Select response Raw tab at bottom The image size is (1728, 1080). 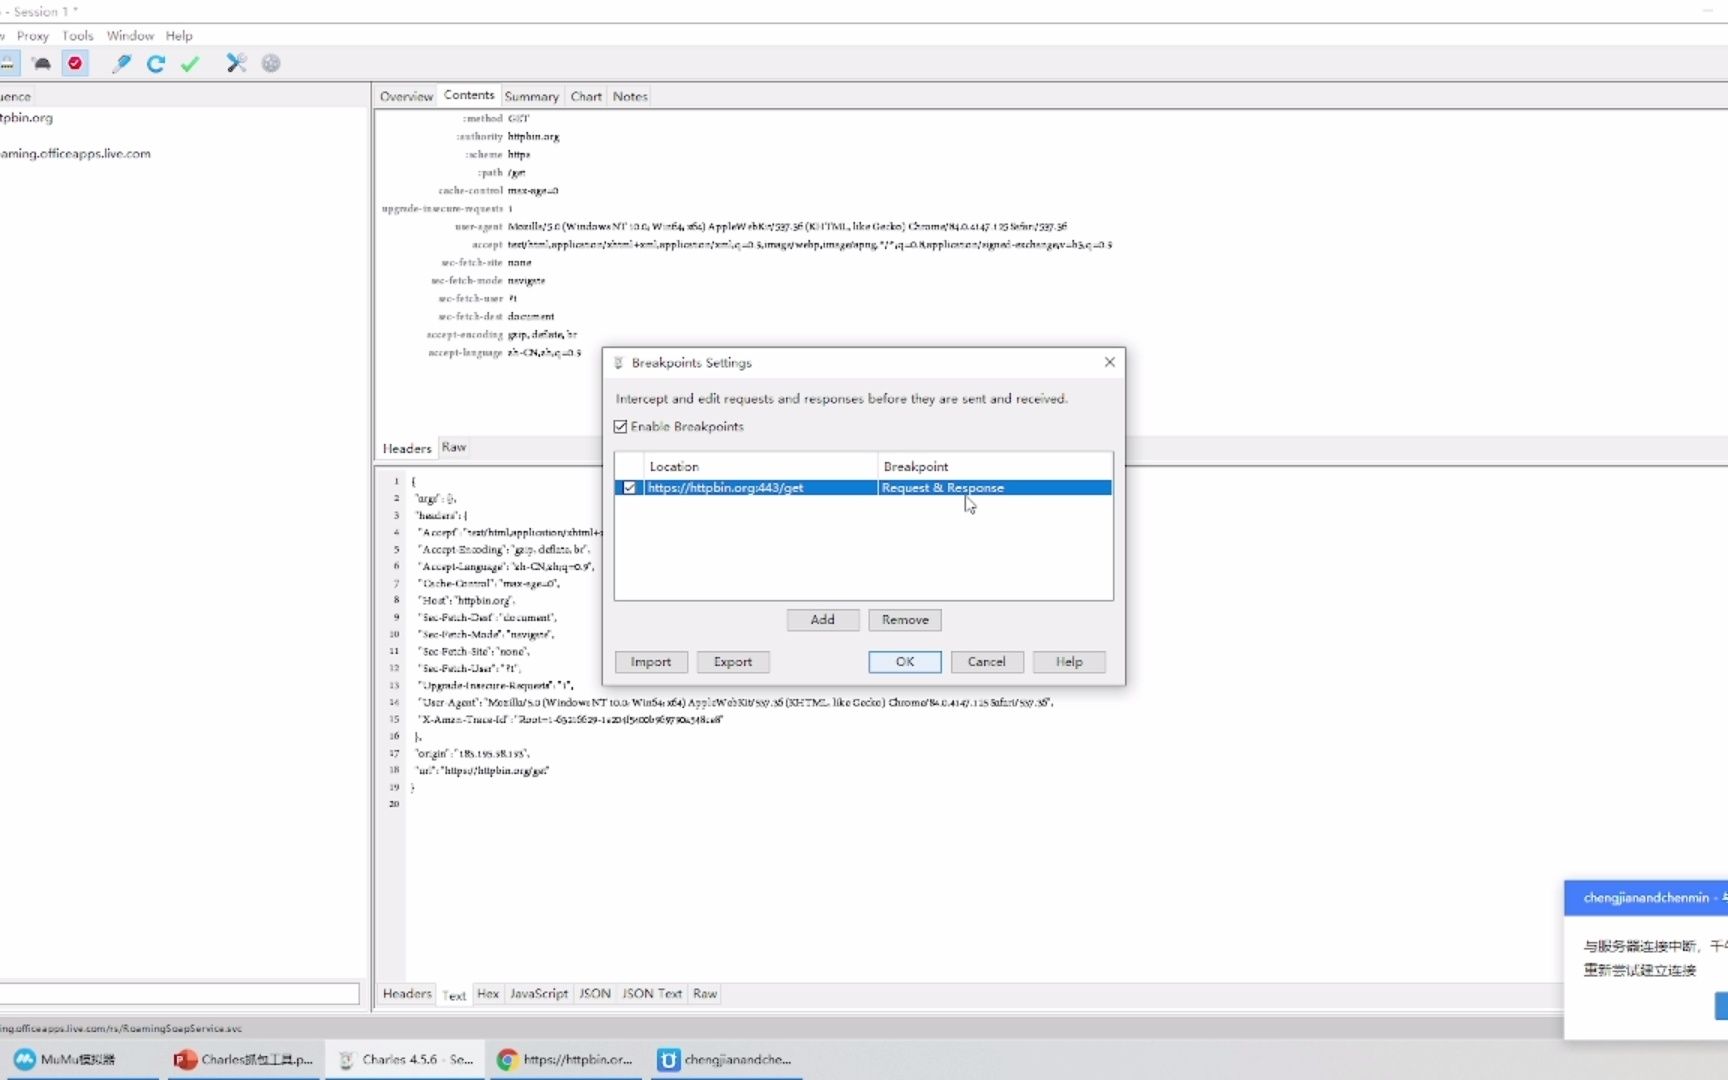(x=705, y=994)
